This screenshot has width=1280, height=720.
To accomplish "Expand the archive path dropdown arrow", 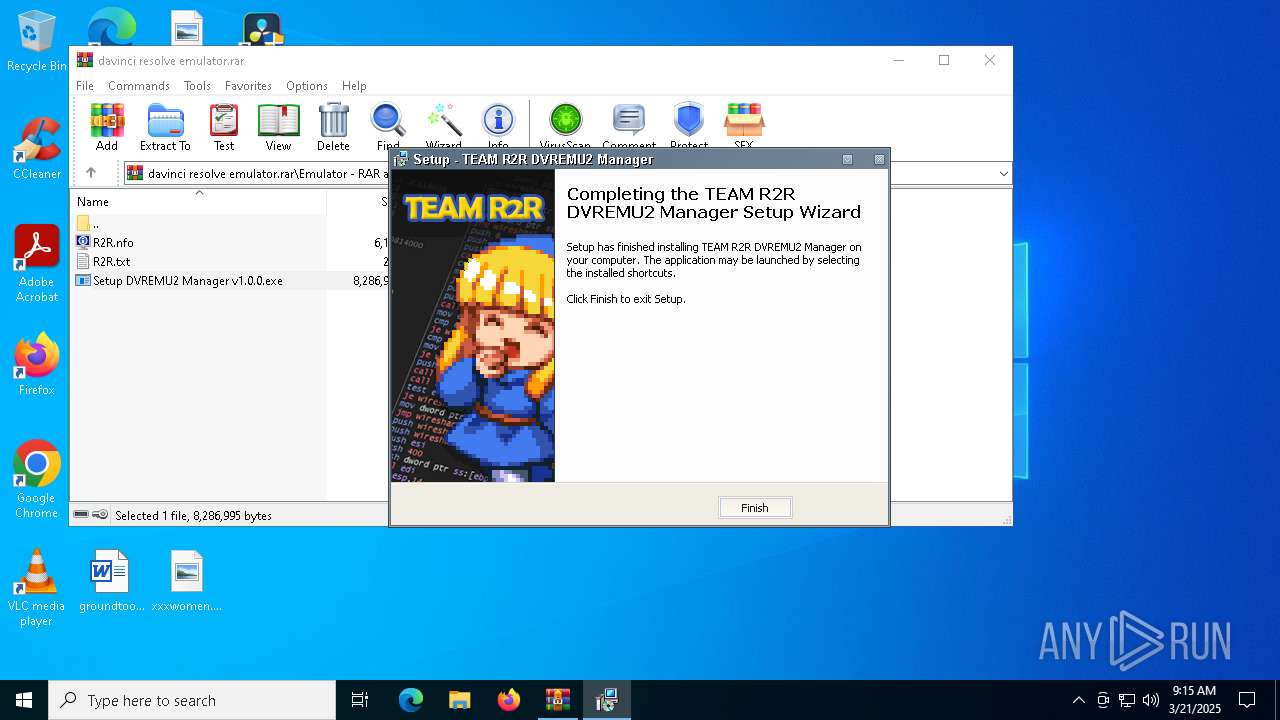I will (x=1003, y=174).
